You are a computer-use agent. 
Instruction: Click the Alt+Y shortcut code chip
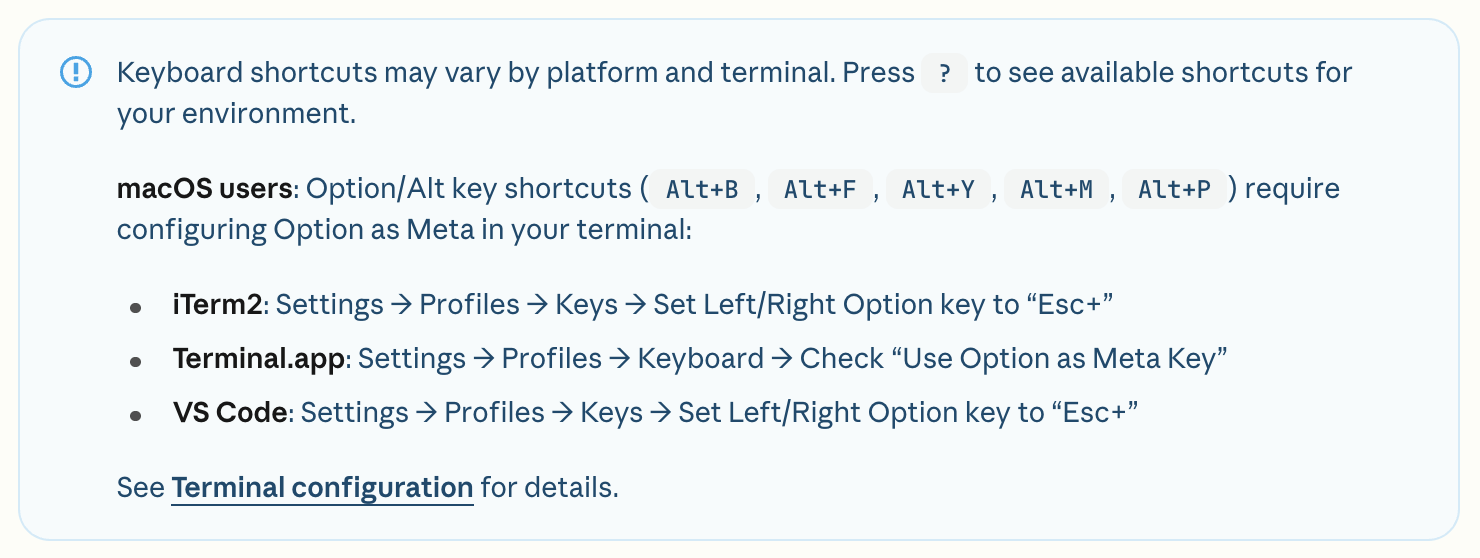[938, 190]
